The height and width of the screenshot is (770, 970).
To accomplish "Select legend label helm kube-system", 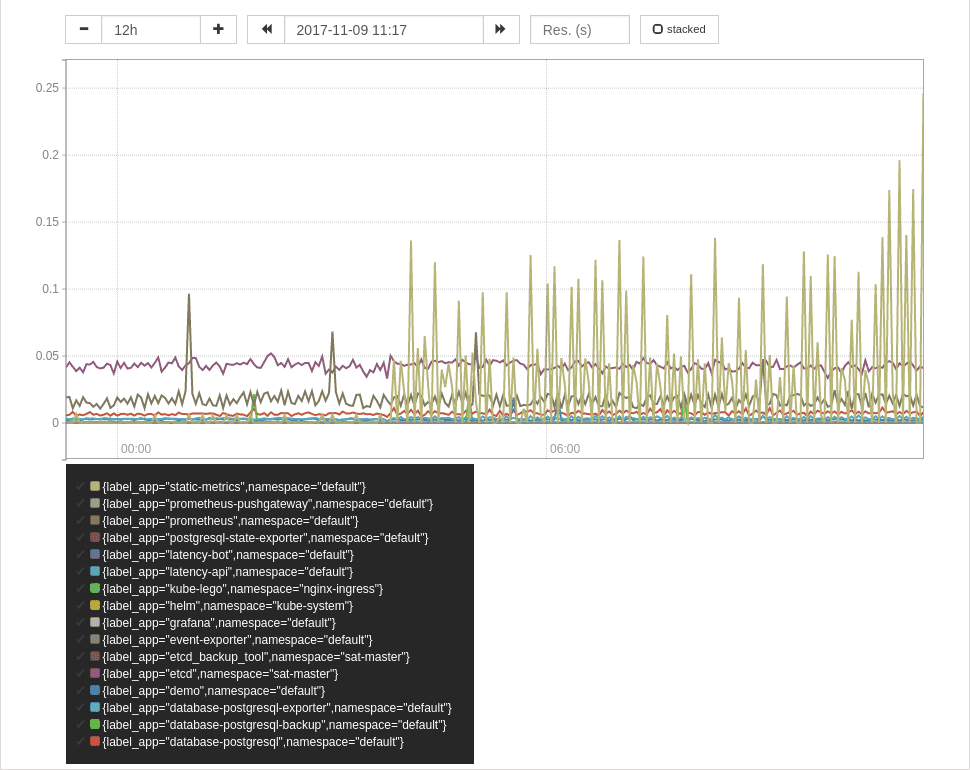I will (x=228, y=606).
